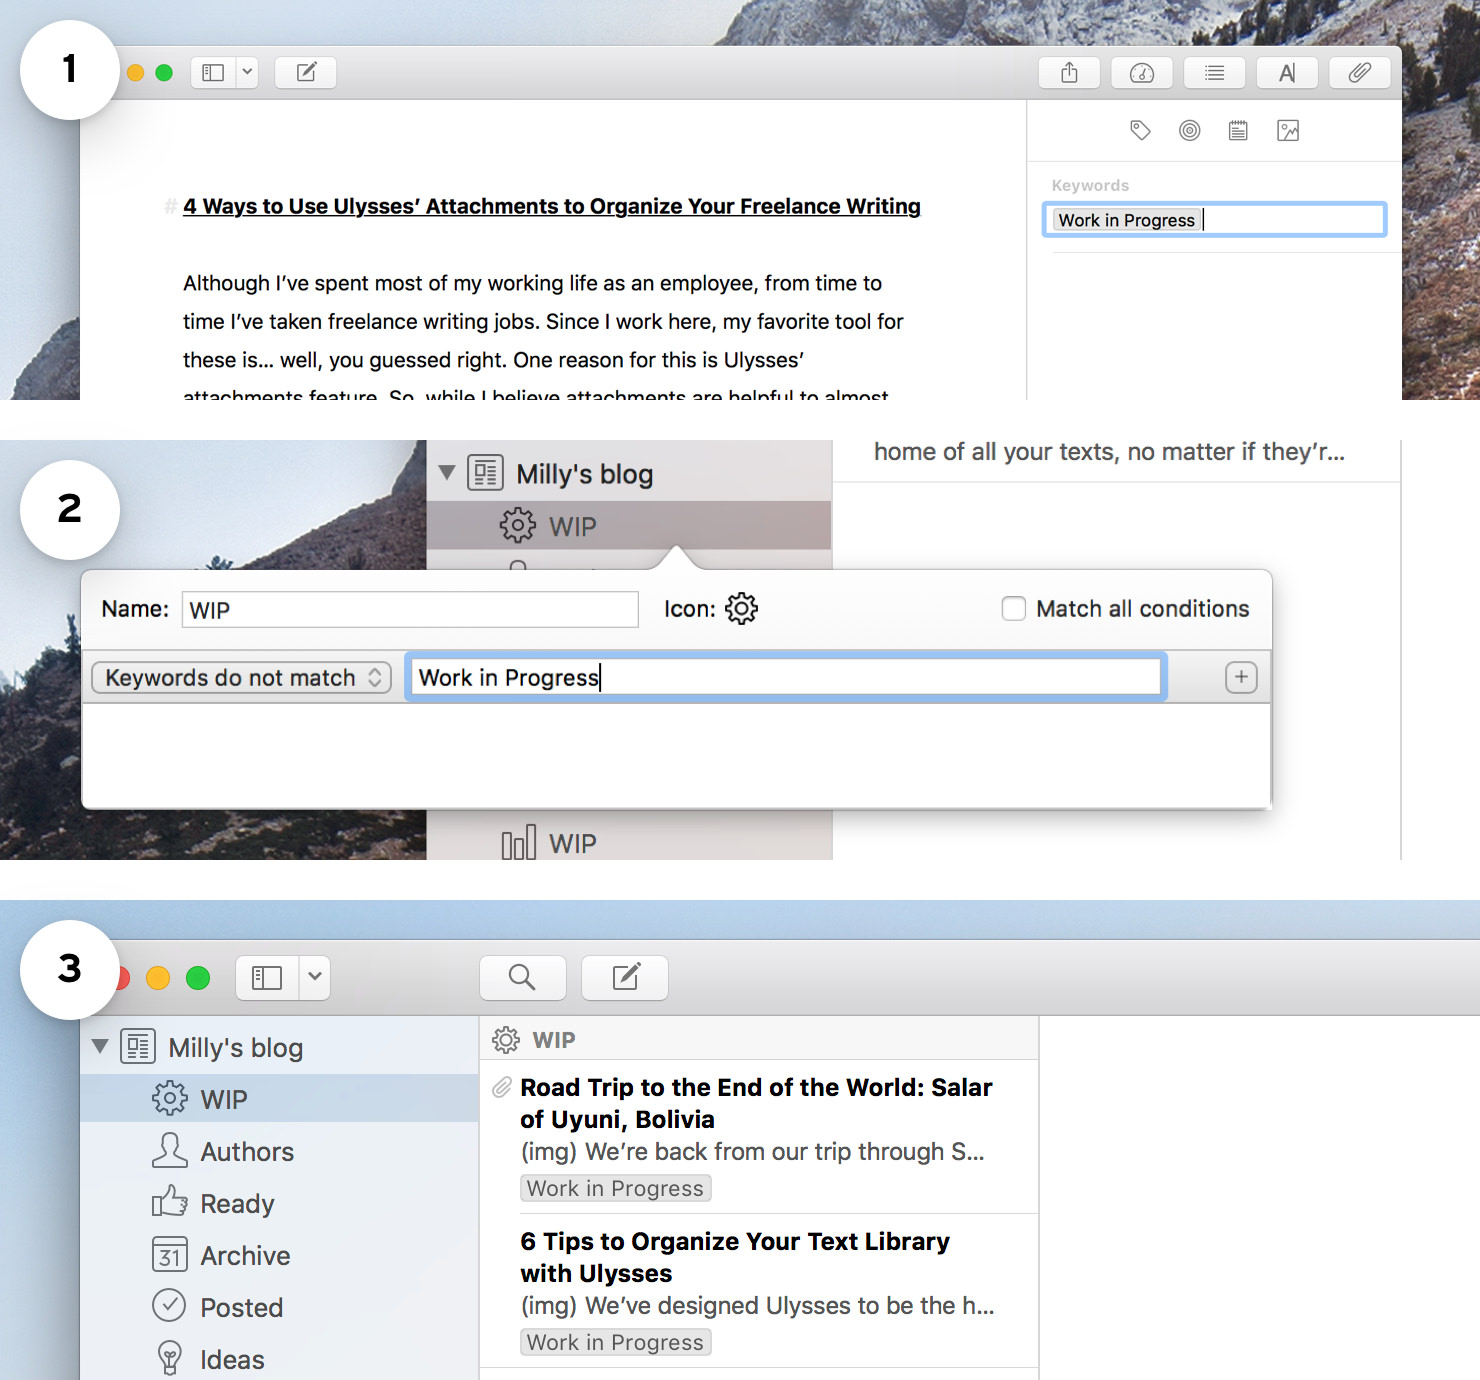Click the paperclip icon beside Road Trip sheet
Image resolution: width=1480 pixels, height=1380 pixels.
click(502, 1087)
